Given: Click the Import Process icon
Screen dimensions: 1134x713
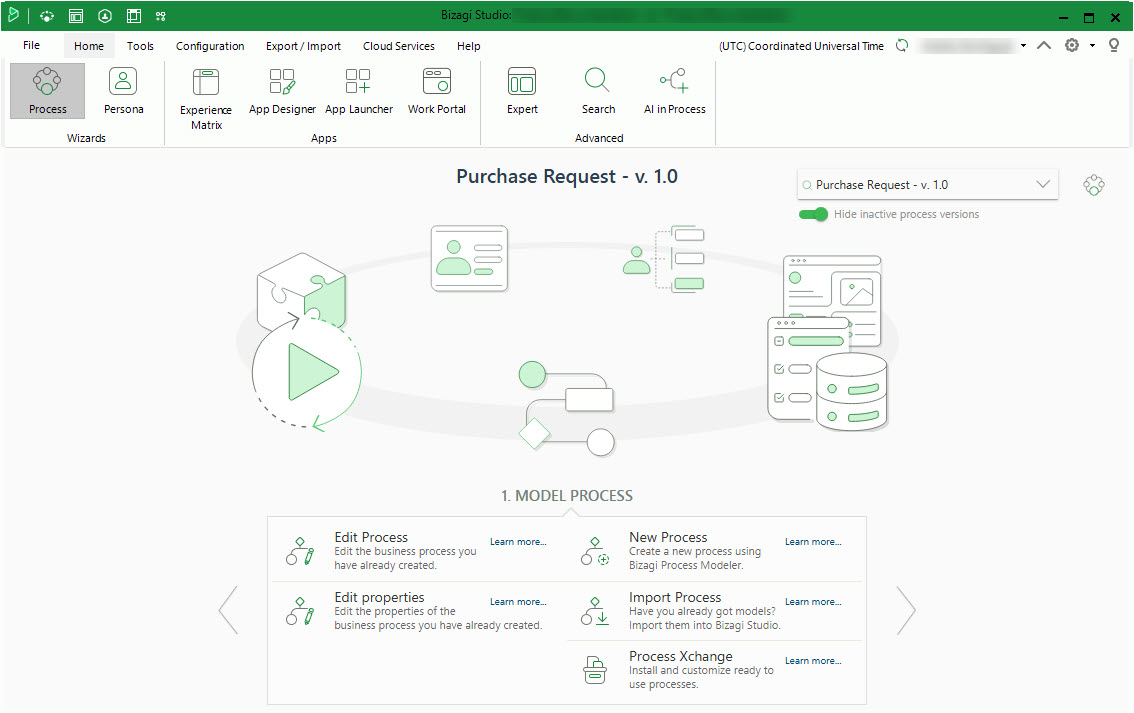Looking at the screenshot, I should 594,611.
